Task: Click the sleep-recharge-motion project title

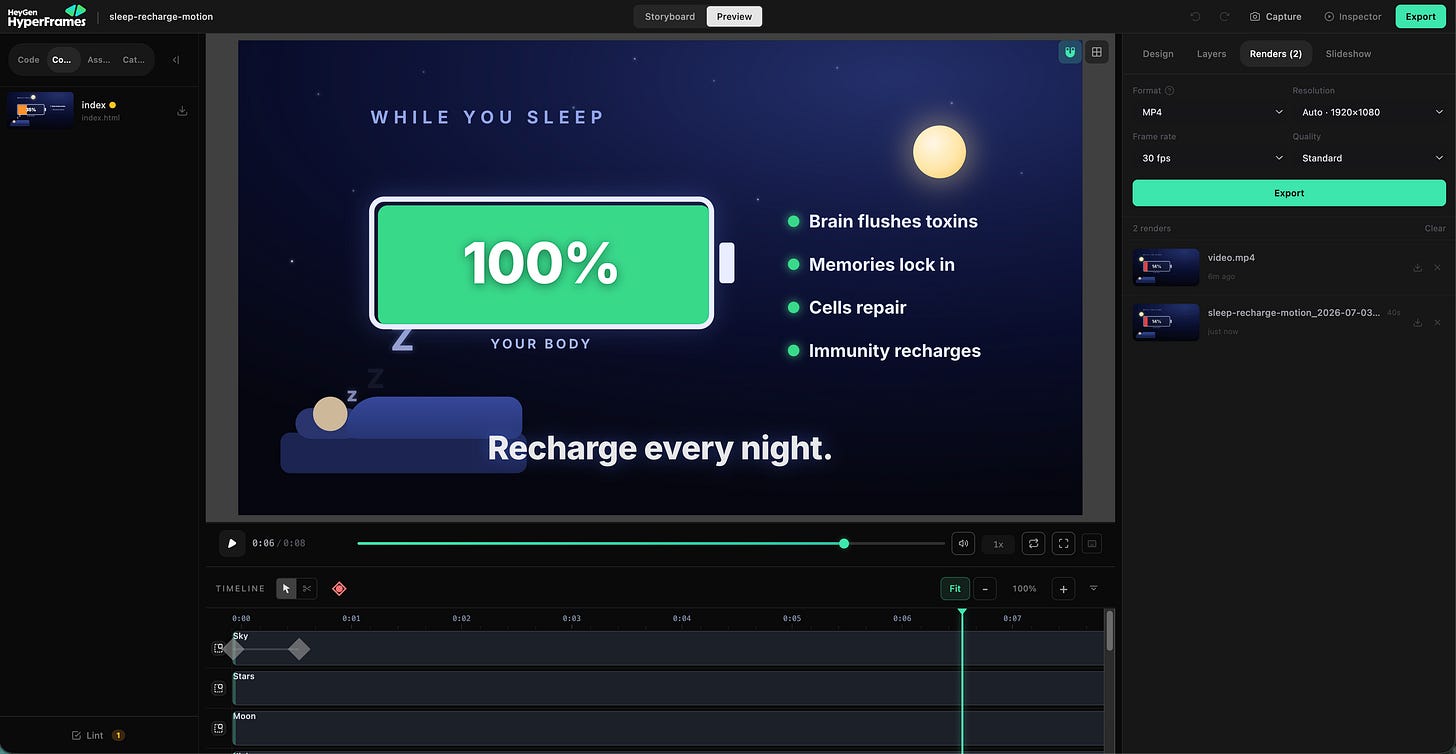Action: (x=161, y=17)
